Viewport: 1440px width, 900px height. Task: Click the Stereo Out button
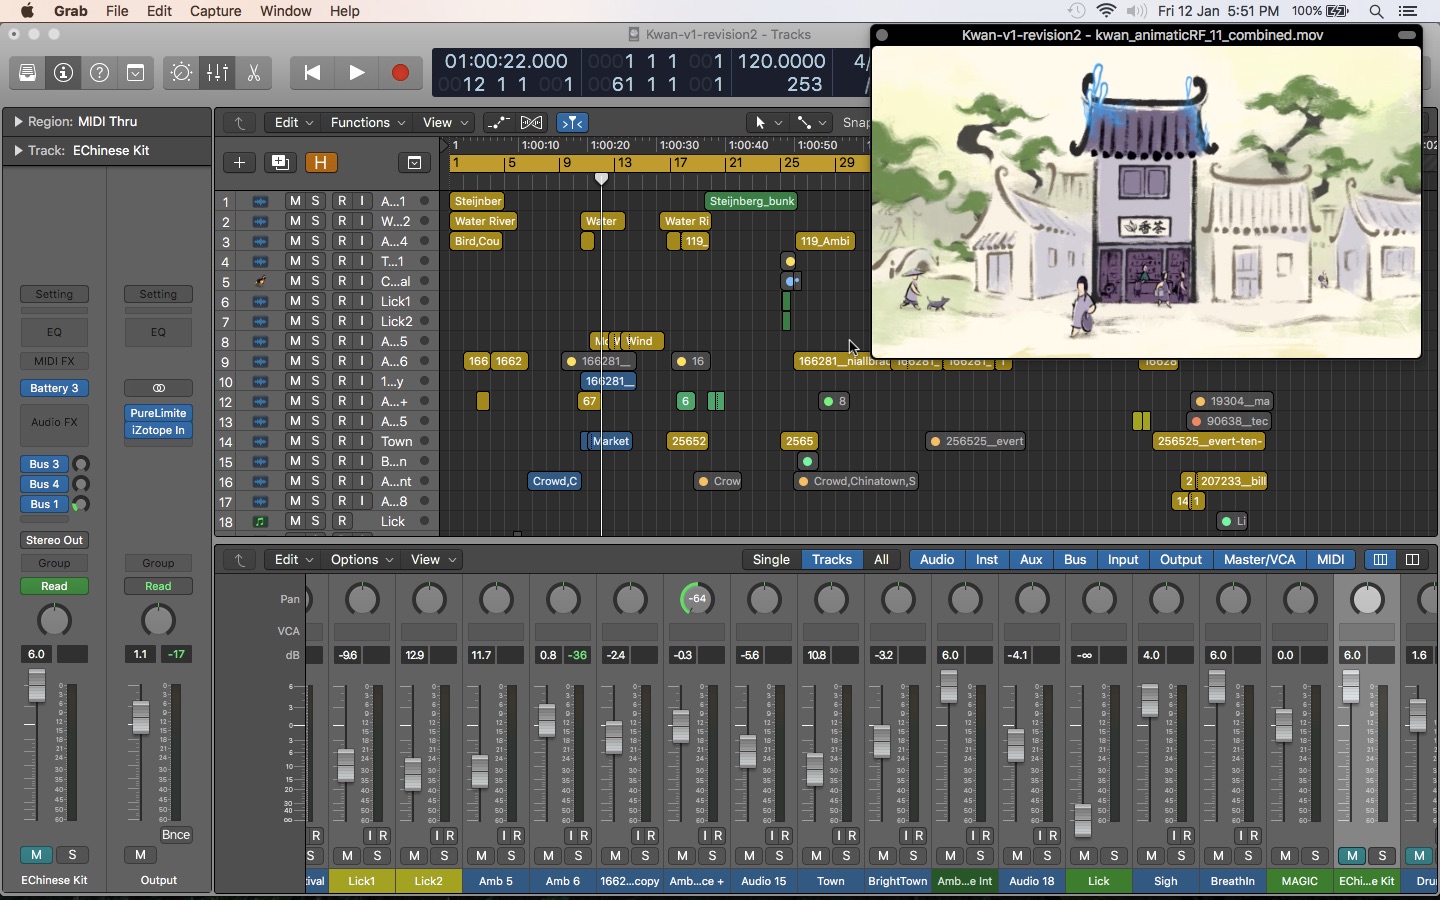click(53, 540)
